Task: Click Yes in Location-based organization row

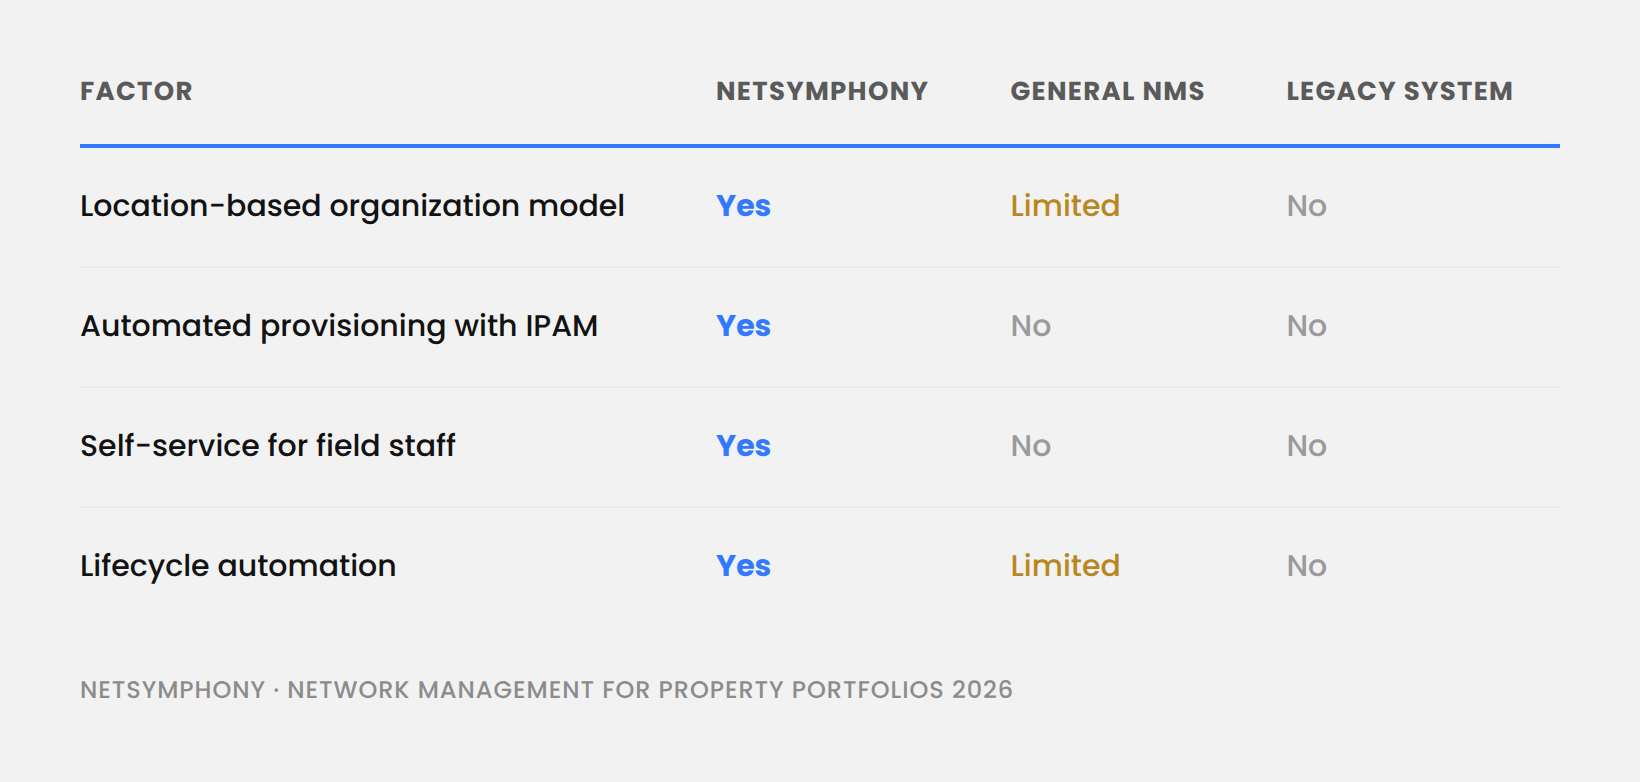Action: pyautogui.click(x=743, y=206)
